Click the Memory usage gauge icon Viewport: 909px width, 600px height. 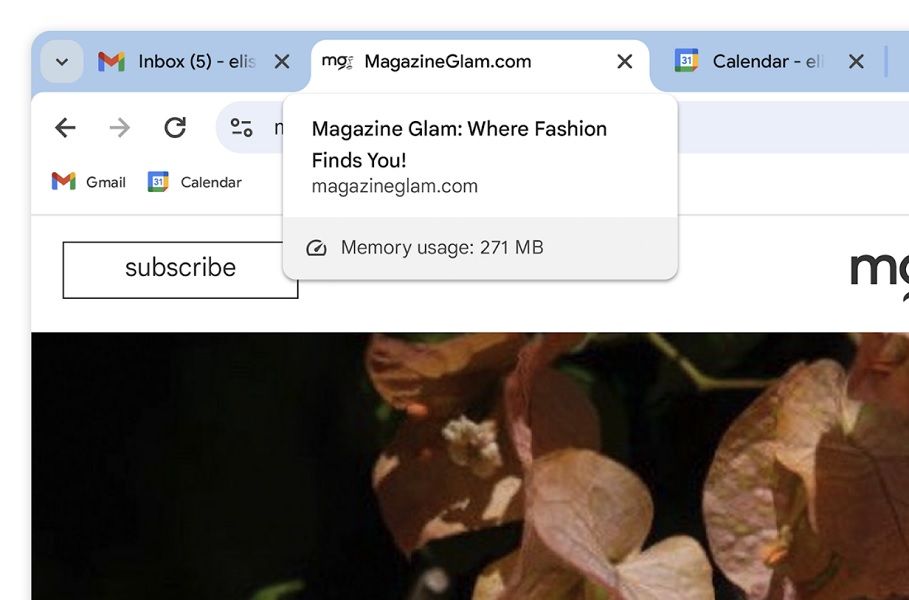point(317,248)
